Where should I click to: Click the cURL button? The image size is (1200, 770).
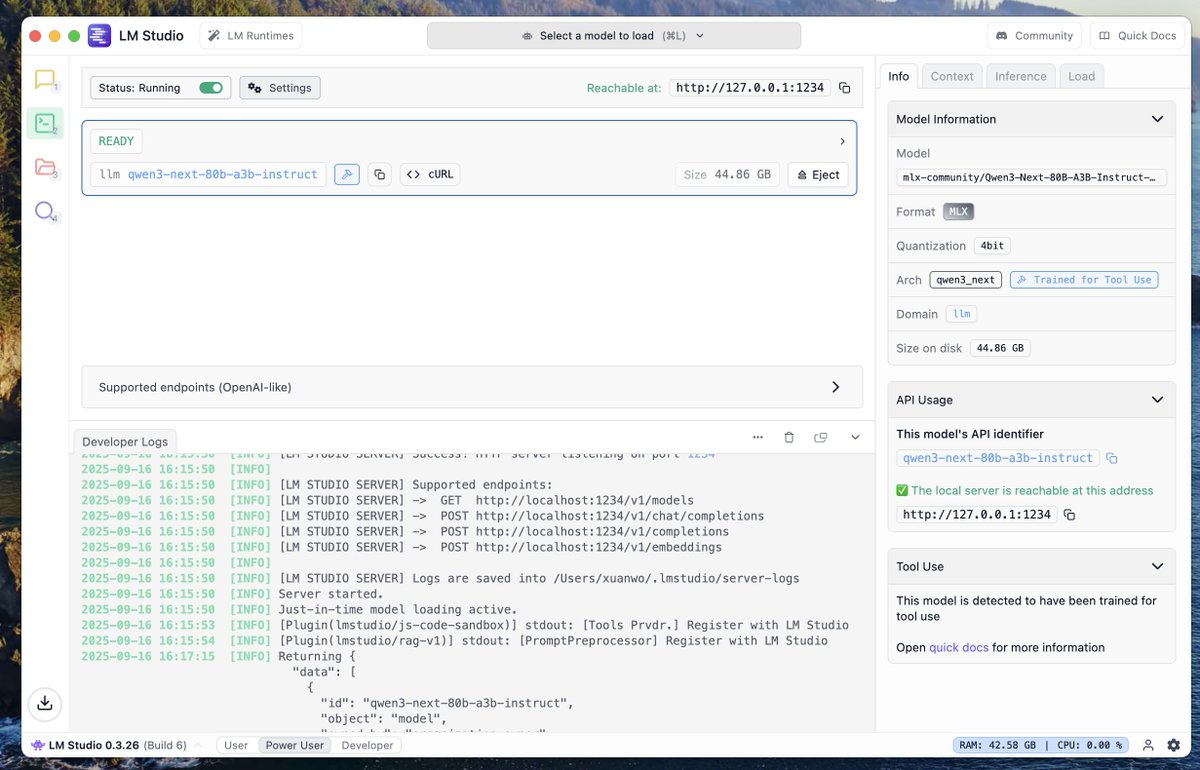click(x=430, y=174)
